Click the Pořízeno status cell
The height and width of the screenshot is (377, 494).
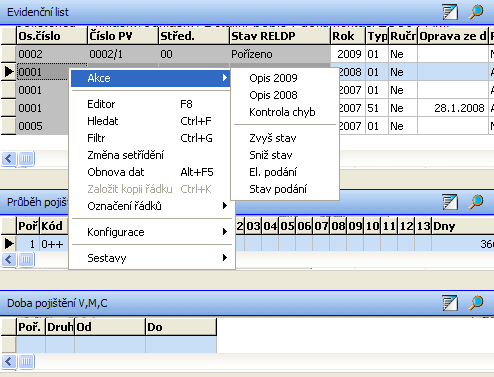point(280,54)
